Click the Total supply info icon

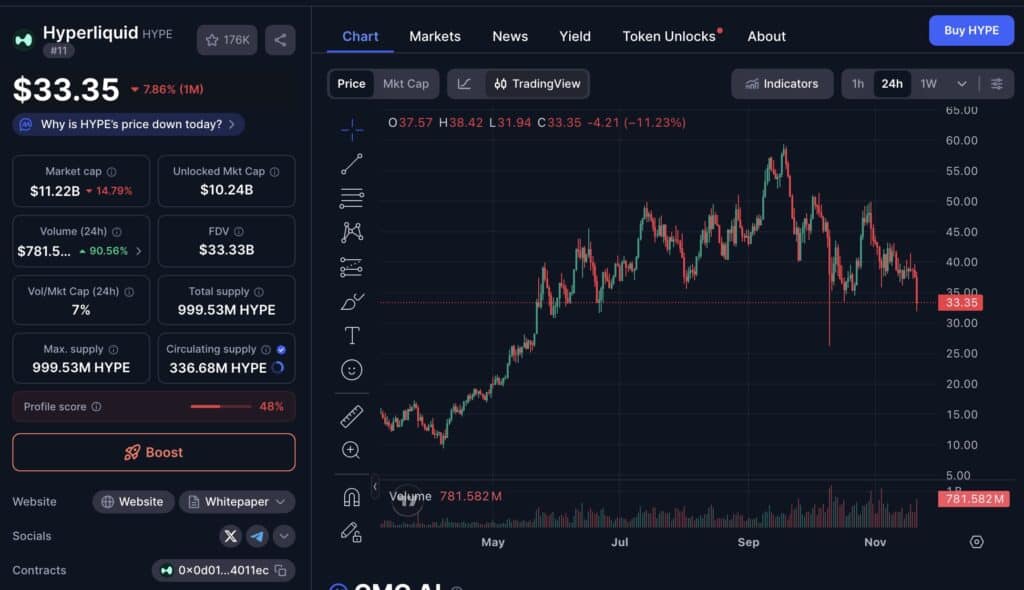[x=259, y=292]
